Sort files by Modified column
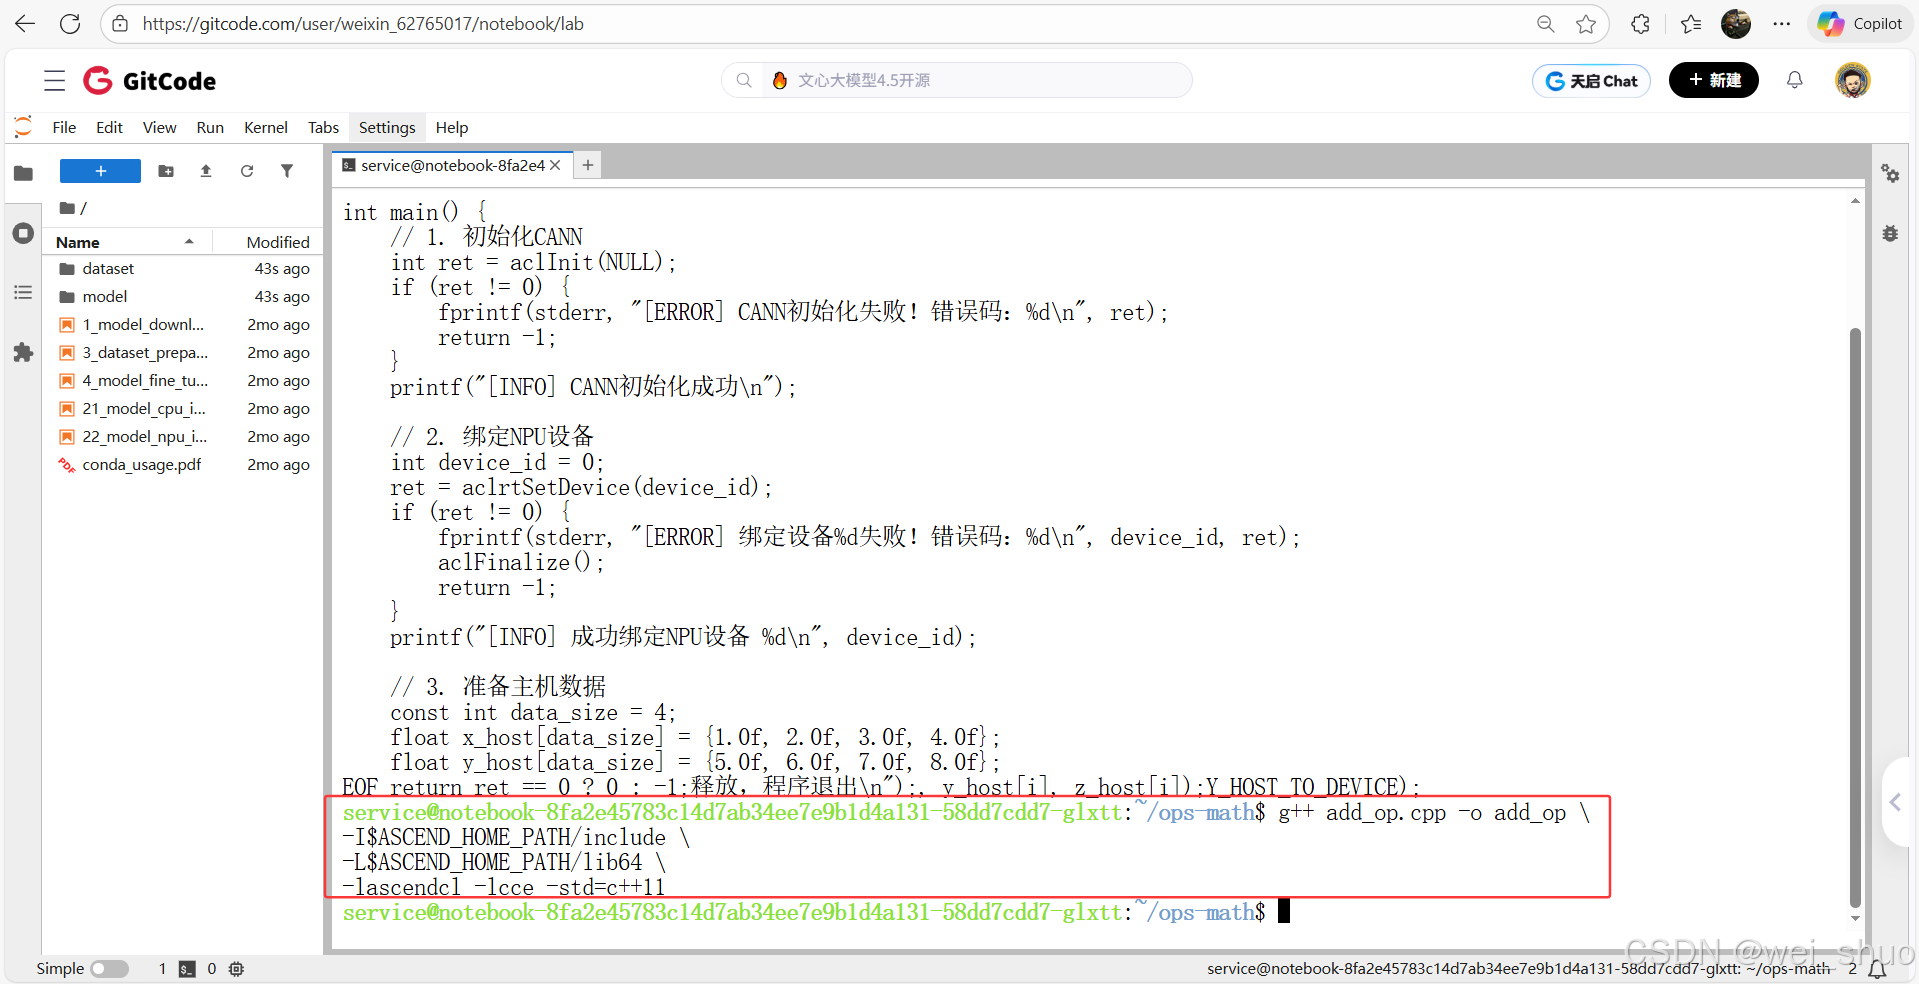This screenshot has width=1919, height=984. click(268, 242)
